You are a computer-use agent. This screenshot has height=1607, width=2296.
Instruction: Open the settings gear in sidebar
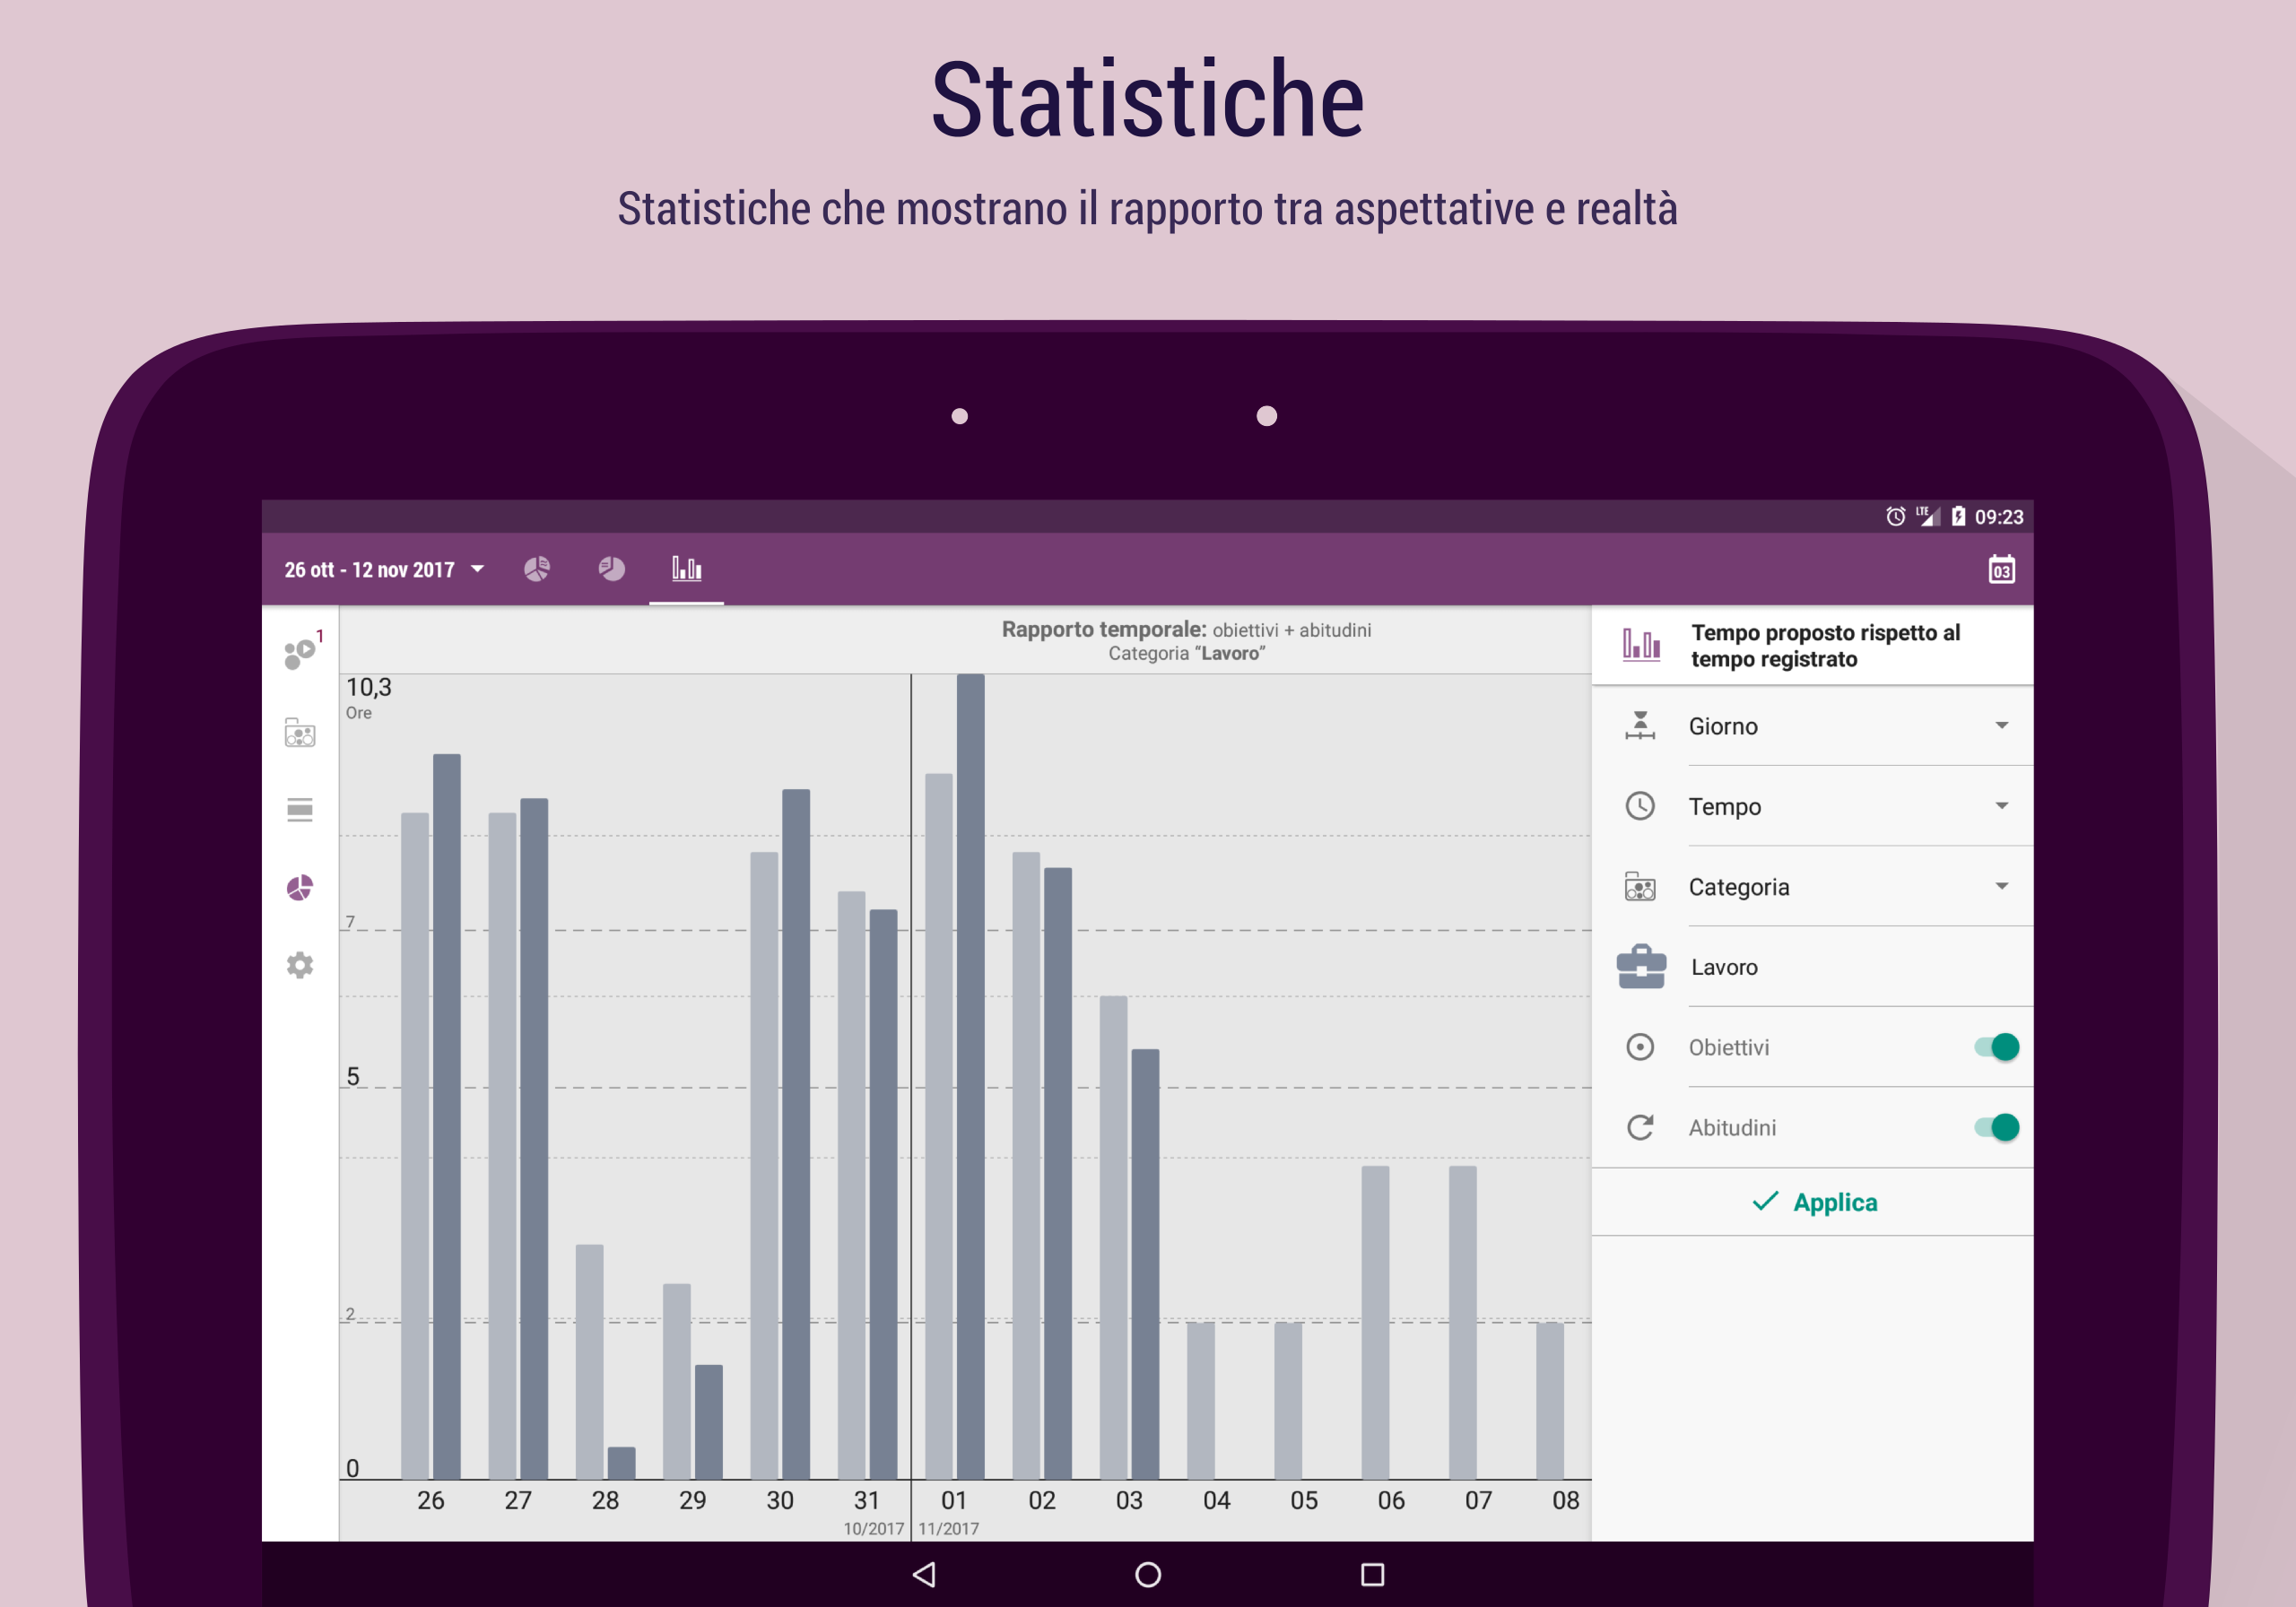300,965
